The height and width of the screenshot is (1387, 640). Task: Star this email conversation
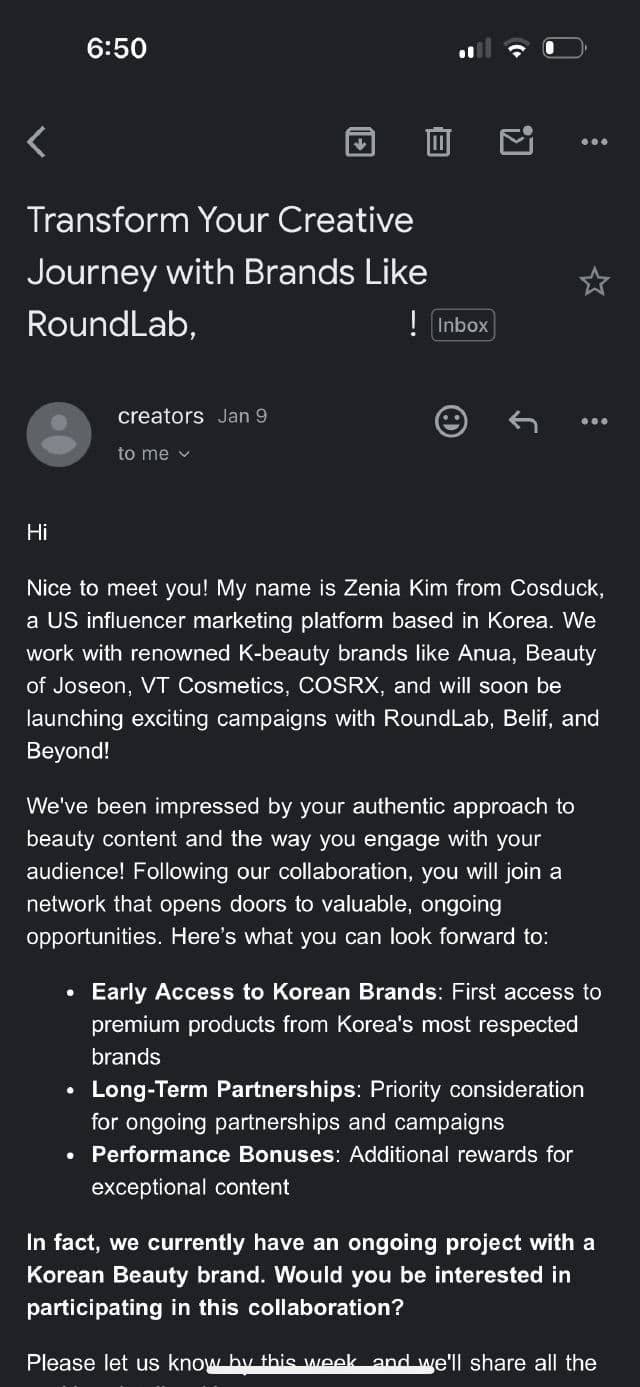click(x=594, y=282)
